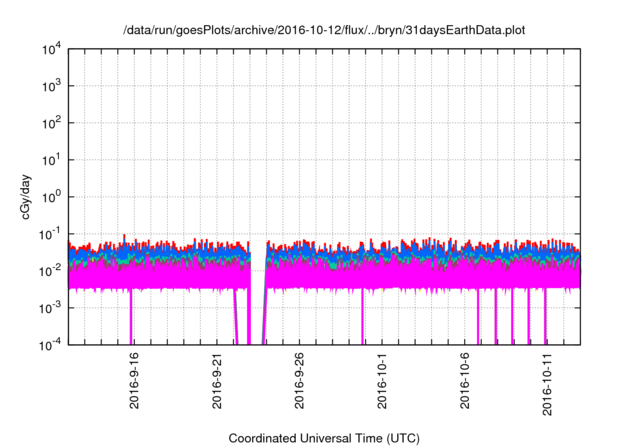The width and height of the screenshot is (640, 448).
Task: Click the magenta dropout spike near 2016-9-16
Action: point(131,318)
